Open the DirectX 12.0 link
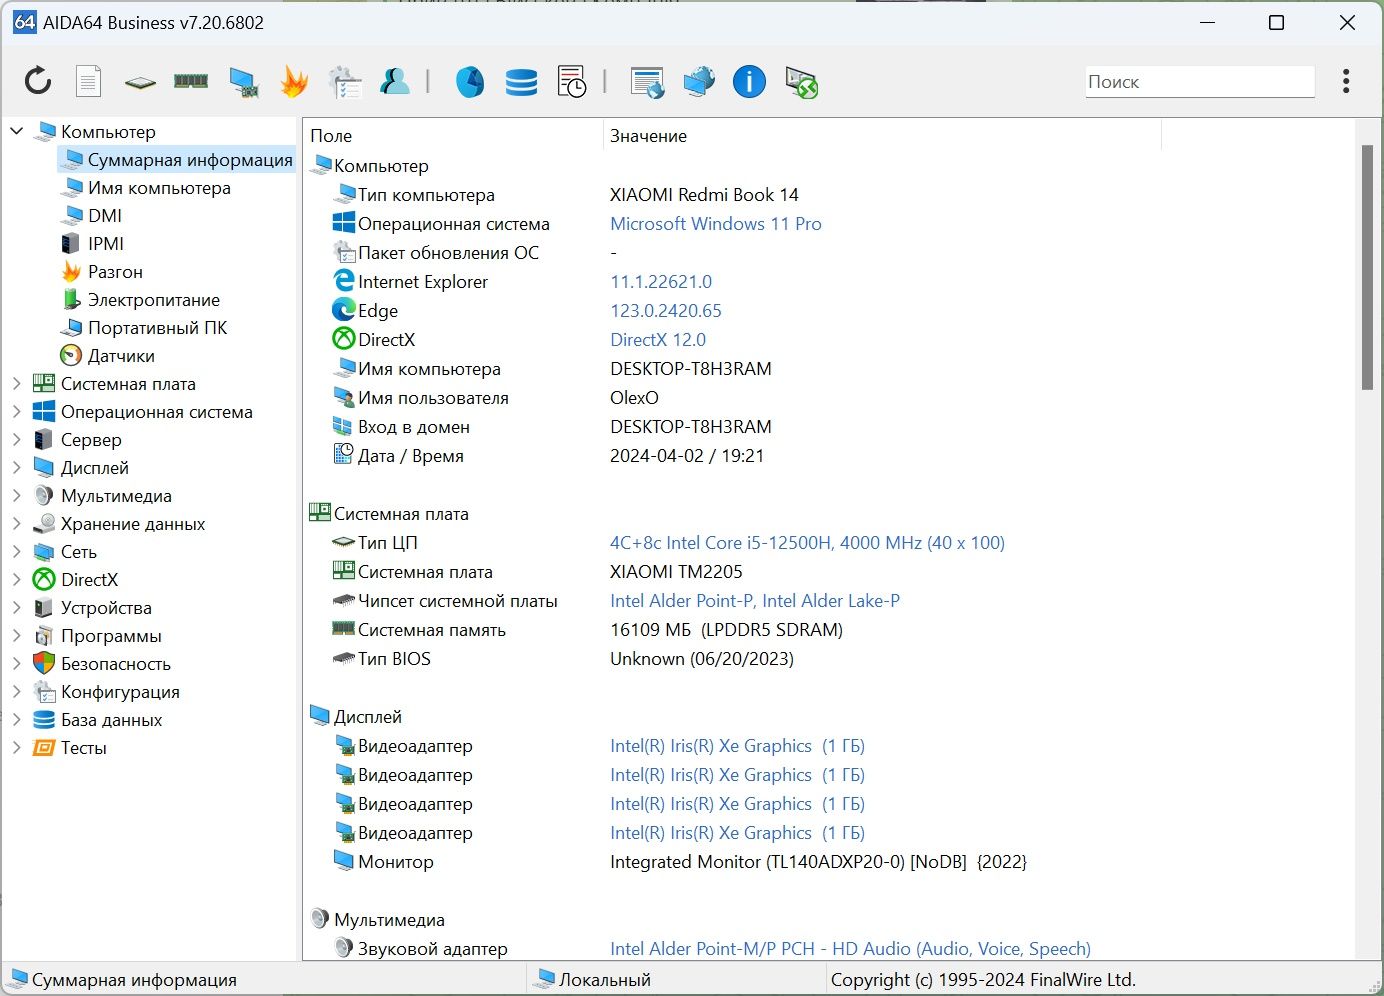Screen dimensions: 1384x996 click(x=658, y=340)
